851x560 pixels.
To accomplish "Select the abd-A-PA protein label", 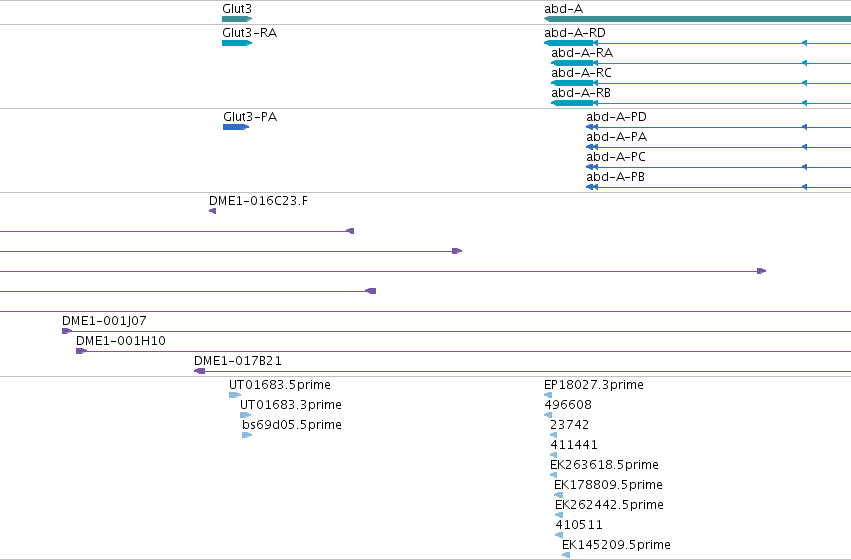I will (x=616, y=137).
